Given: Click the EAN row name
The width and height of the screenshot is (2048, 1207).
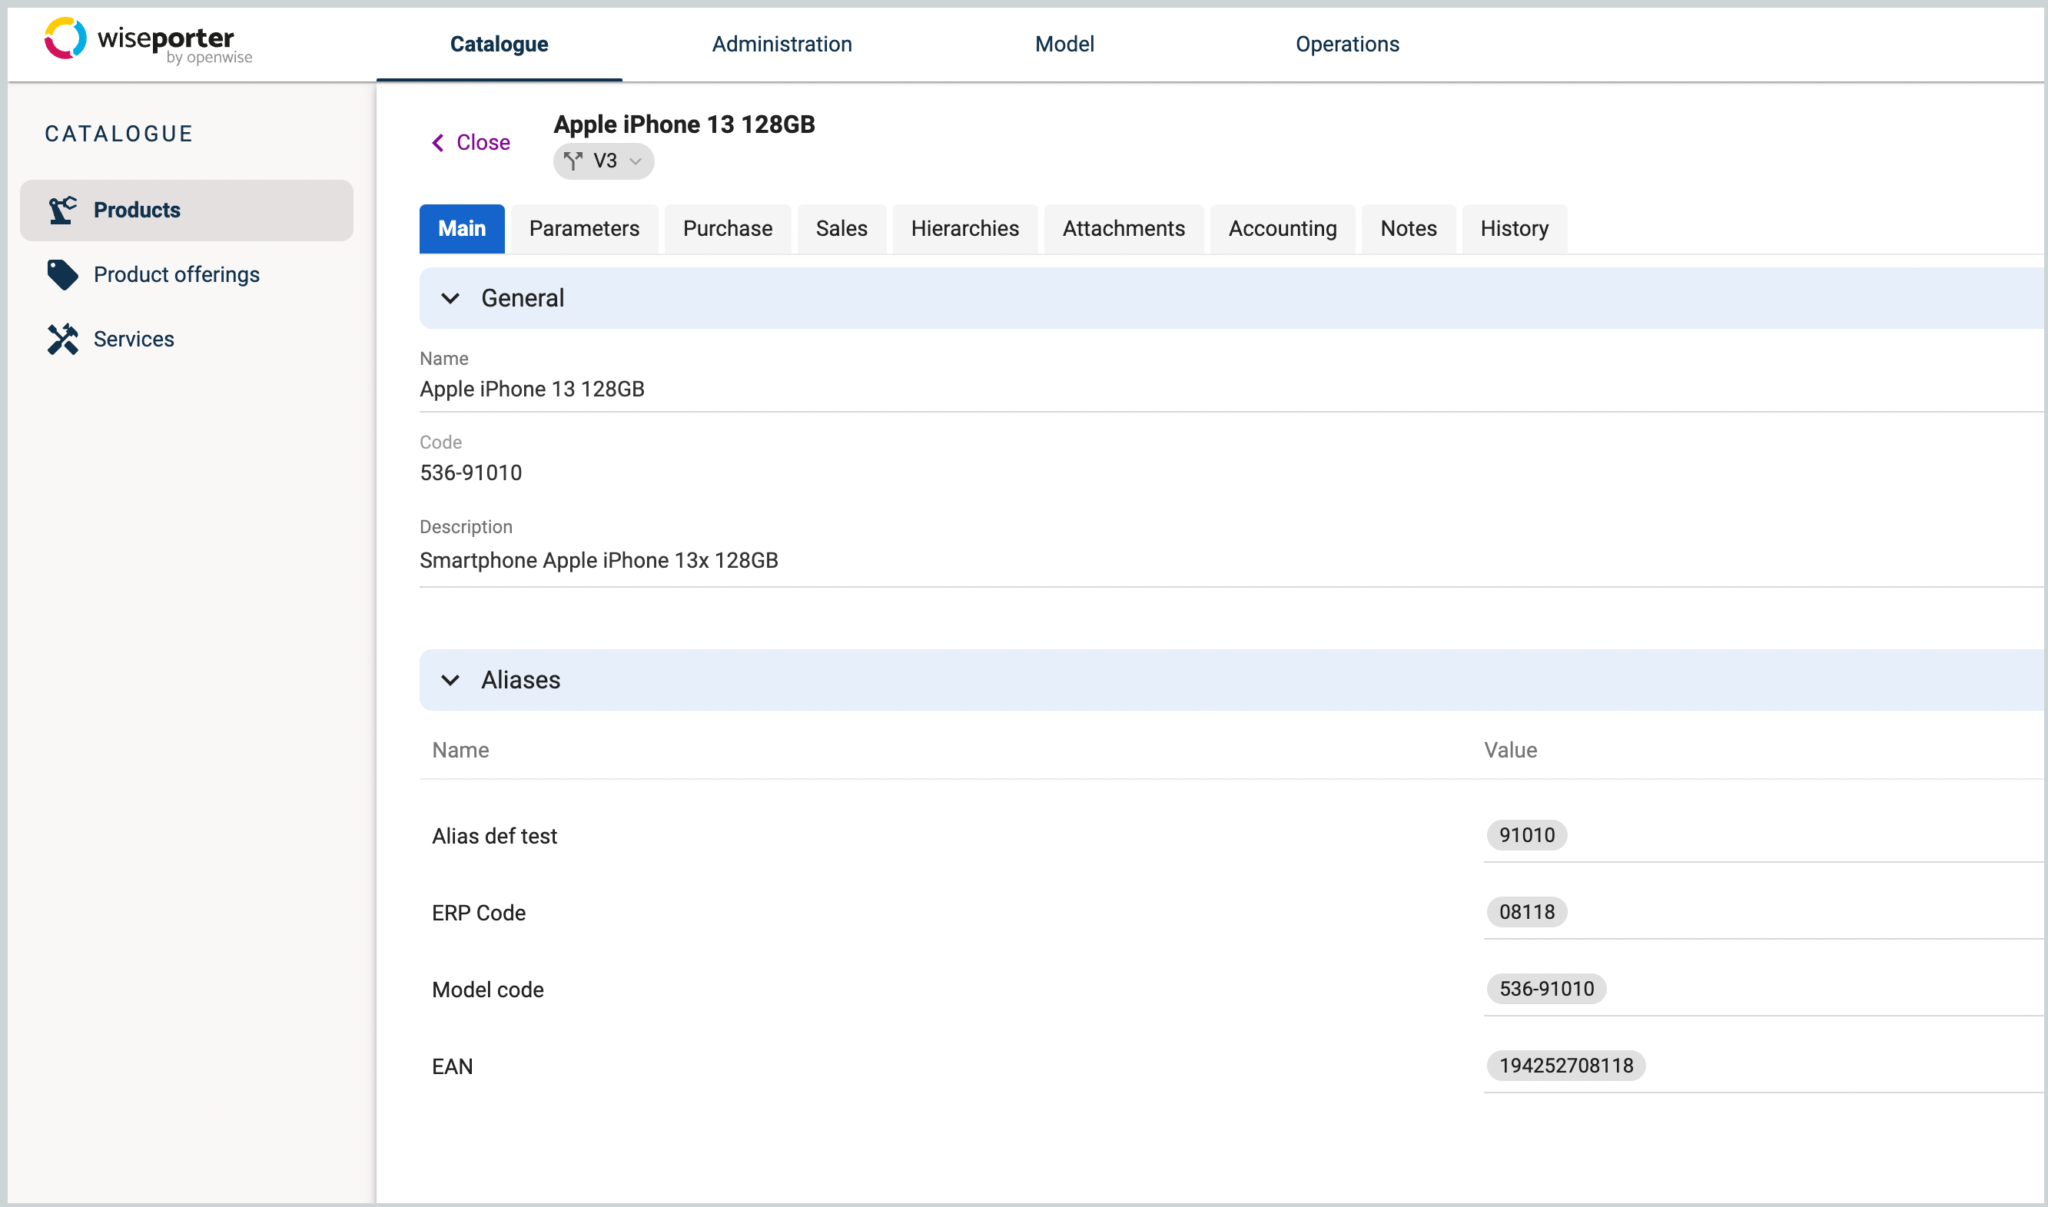Looking at the screenshot, I should pyautogui.click(x=453, y=1067).
